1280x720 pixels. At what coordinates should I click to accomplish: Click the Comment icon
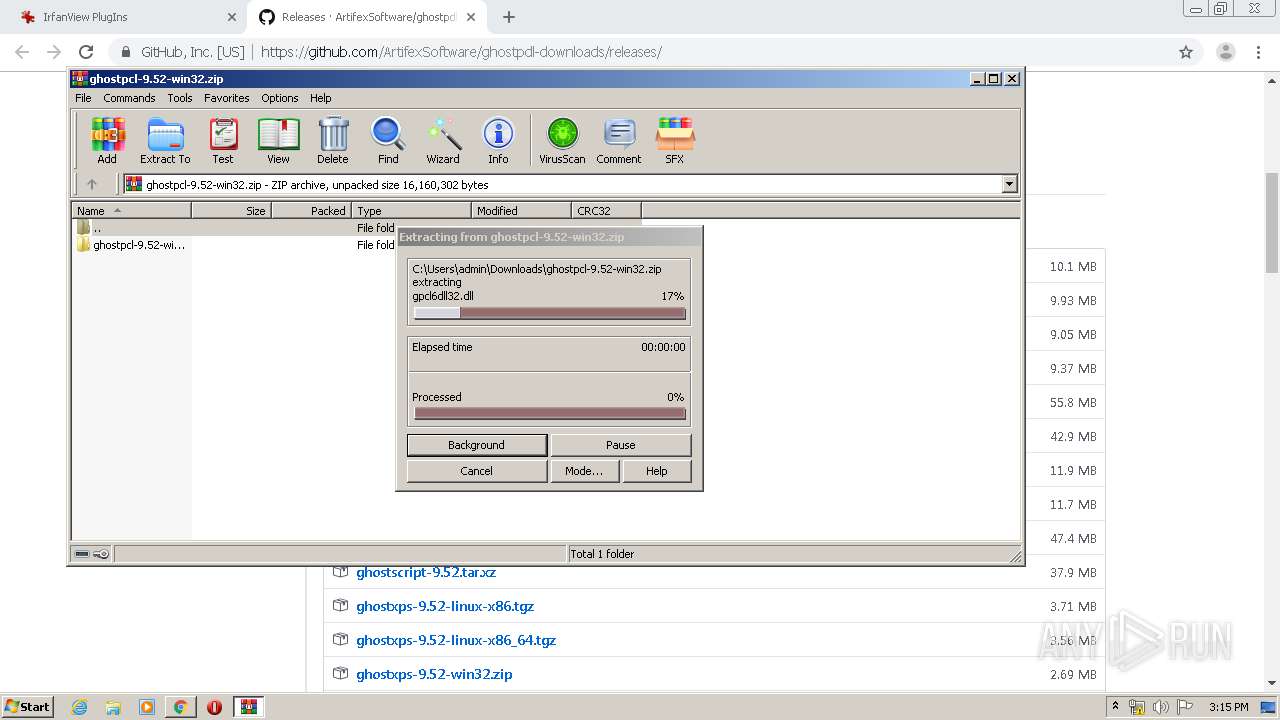(619, 140)
